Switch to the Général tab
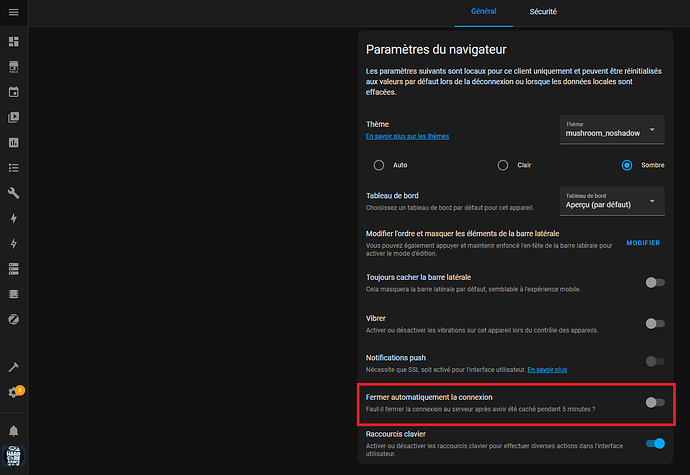The image size is (690, 475). (483, 12)
